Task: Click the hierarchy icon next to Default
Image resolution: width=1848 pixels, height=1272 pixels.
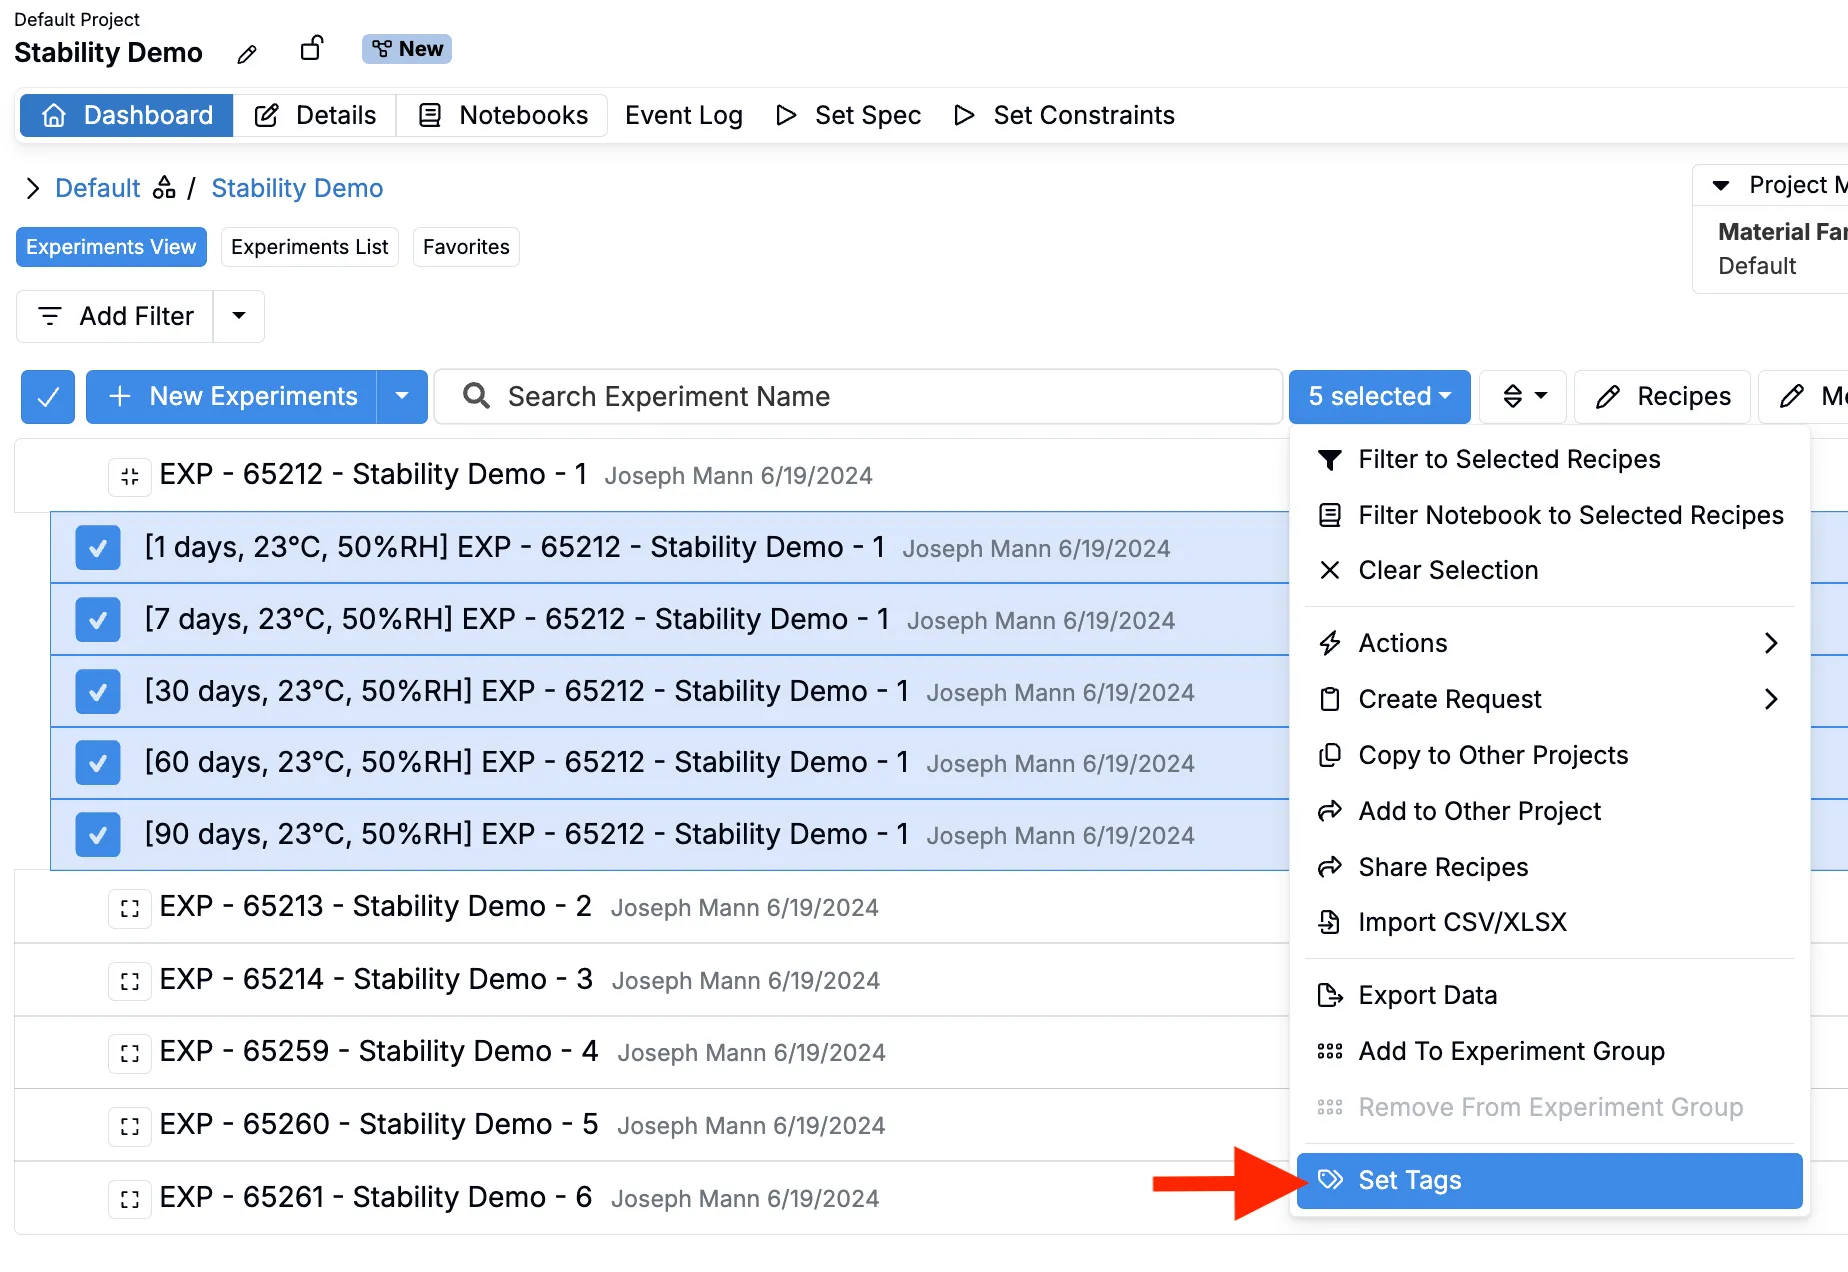Action: pyautogui.click(x=164, y=188)
